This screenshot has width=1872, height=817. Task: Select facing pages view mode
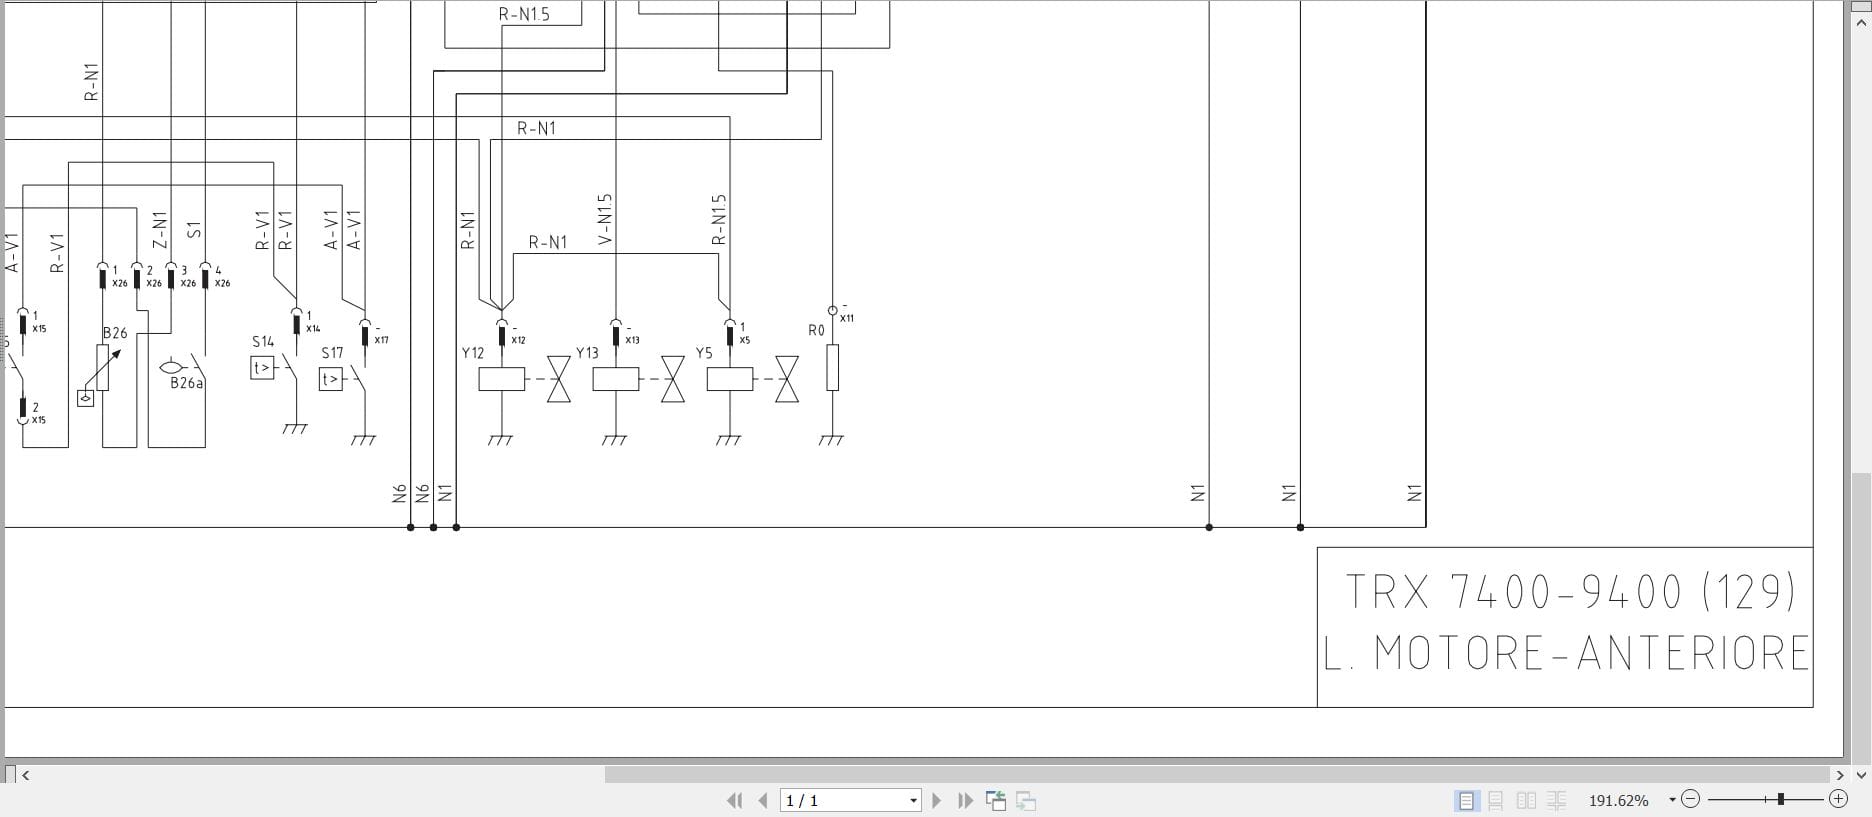tap(1526, 800)
